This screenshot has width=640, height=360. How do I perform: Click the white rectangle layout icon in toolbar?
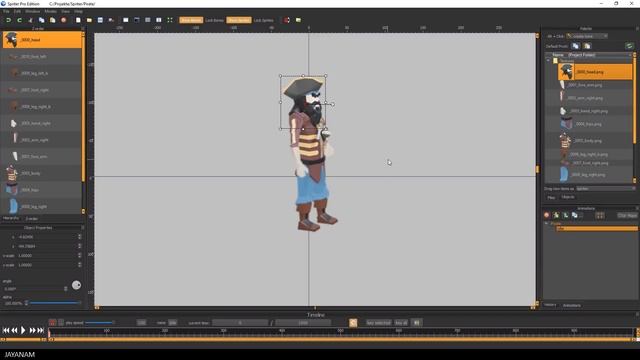tap(126, 20)
